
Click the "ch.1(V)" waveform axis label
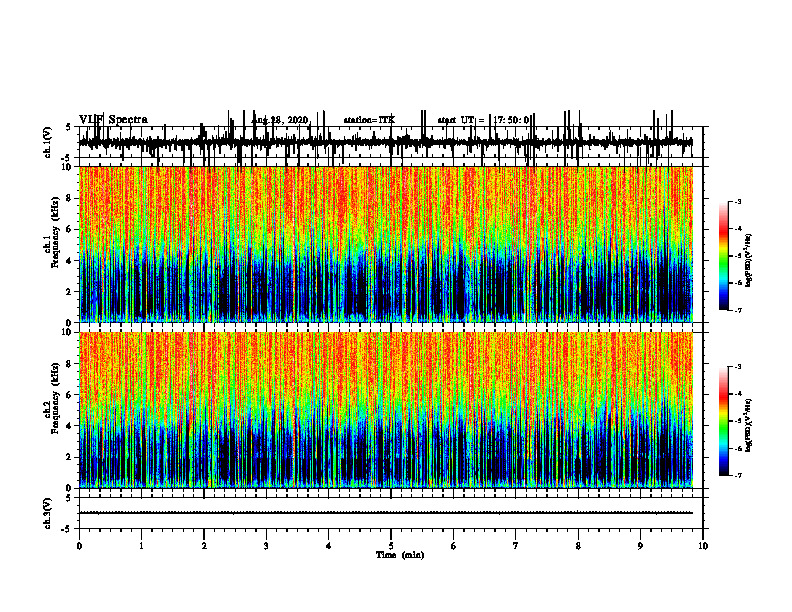[47, 142]
